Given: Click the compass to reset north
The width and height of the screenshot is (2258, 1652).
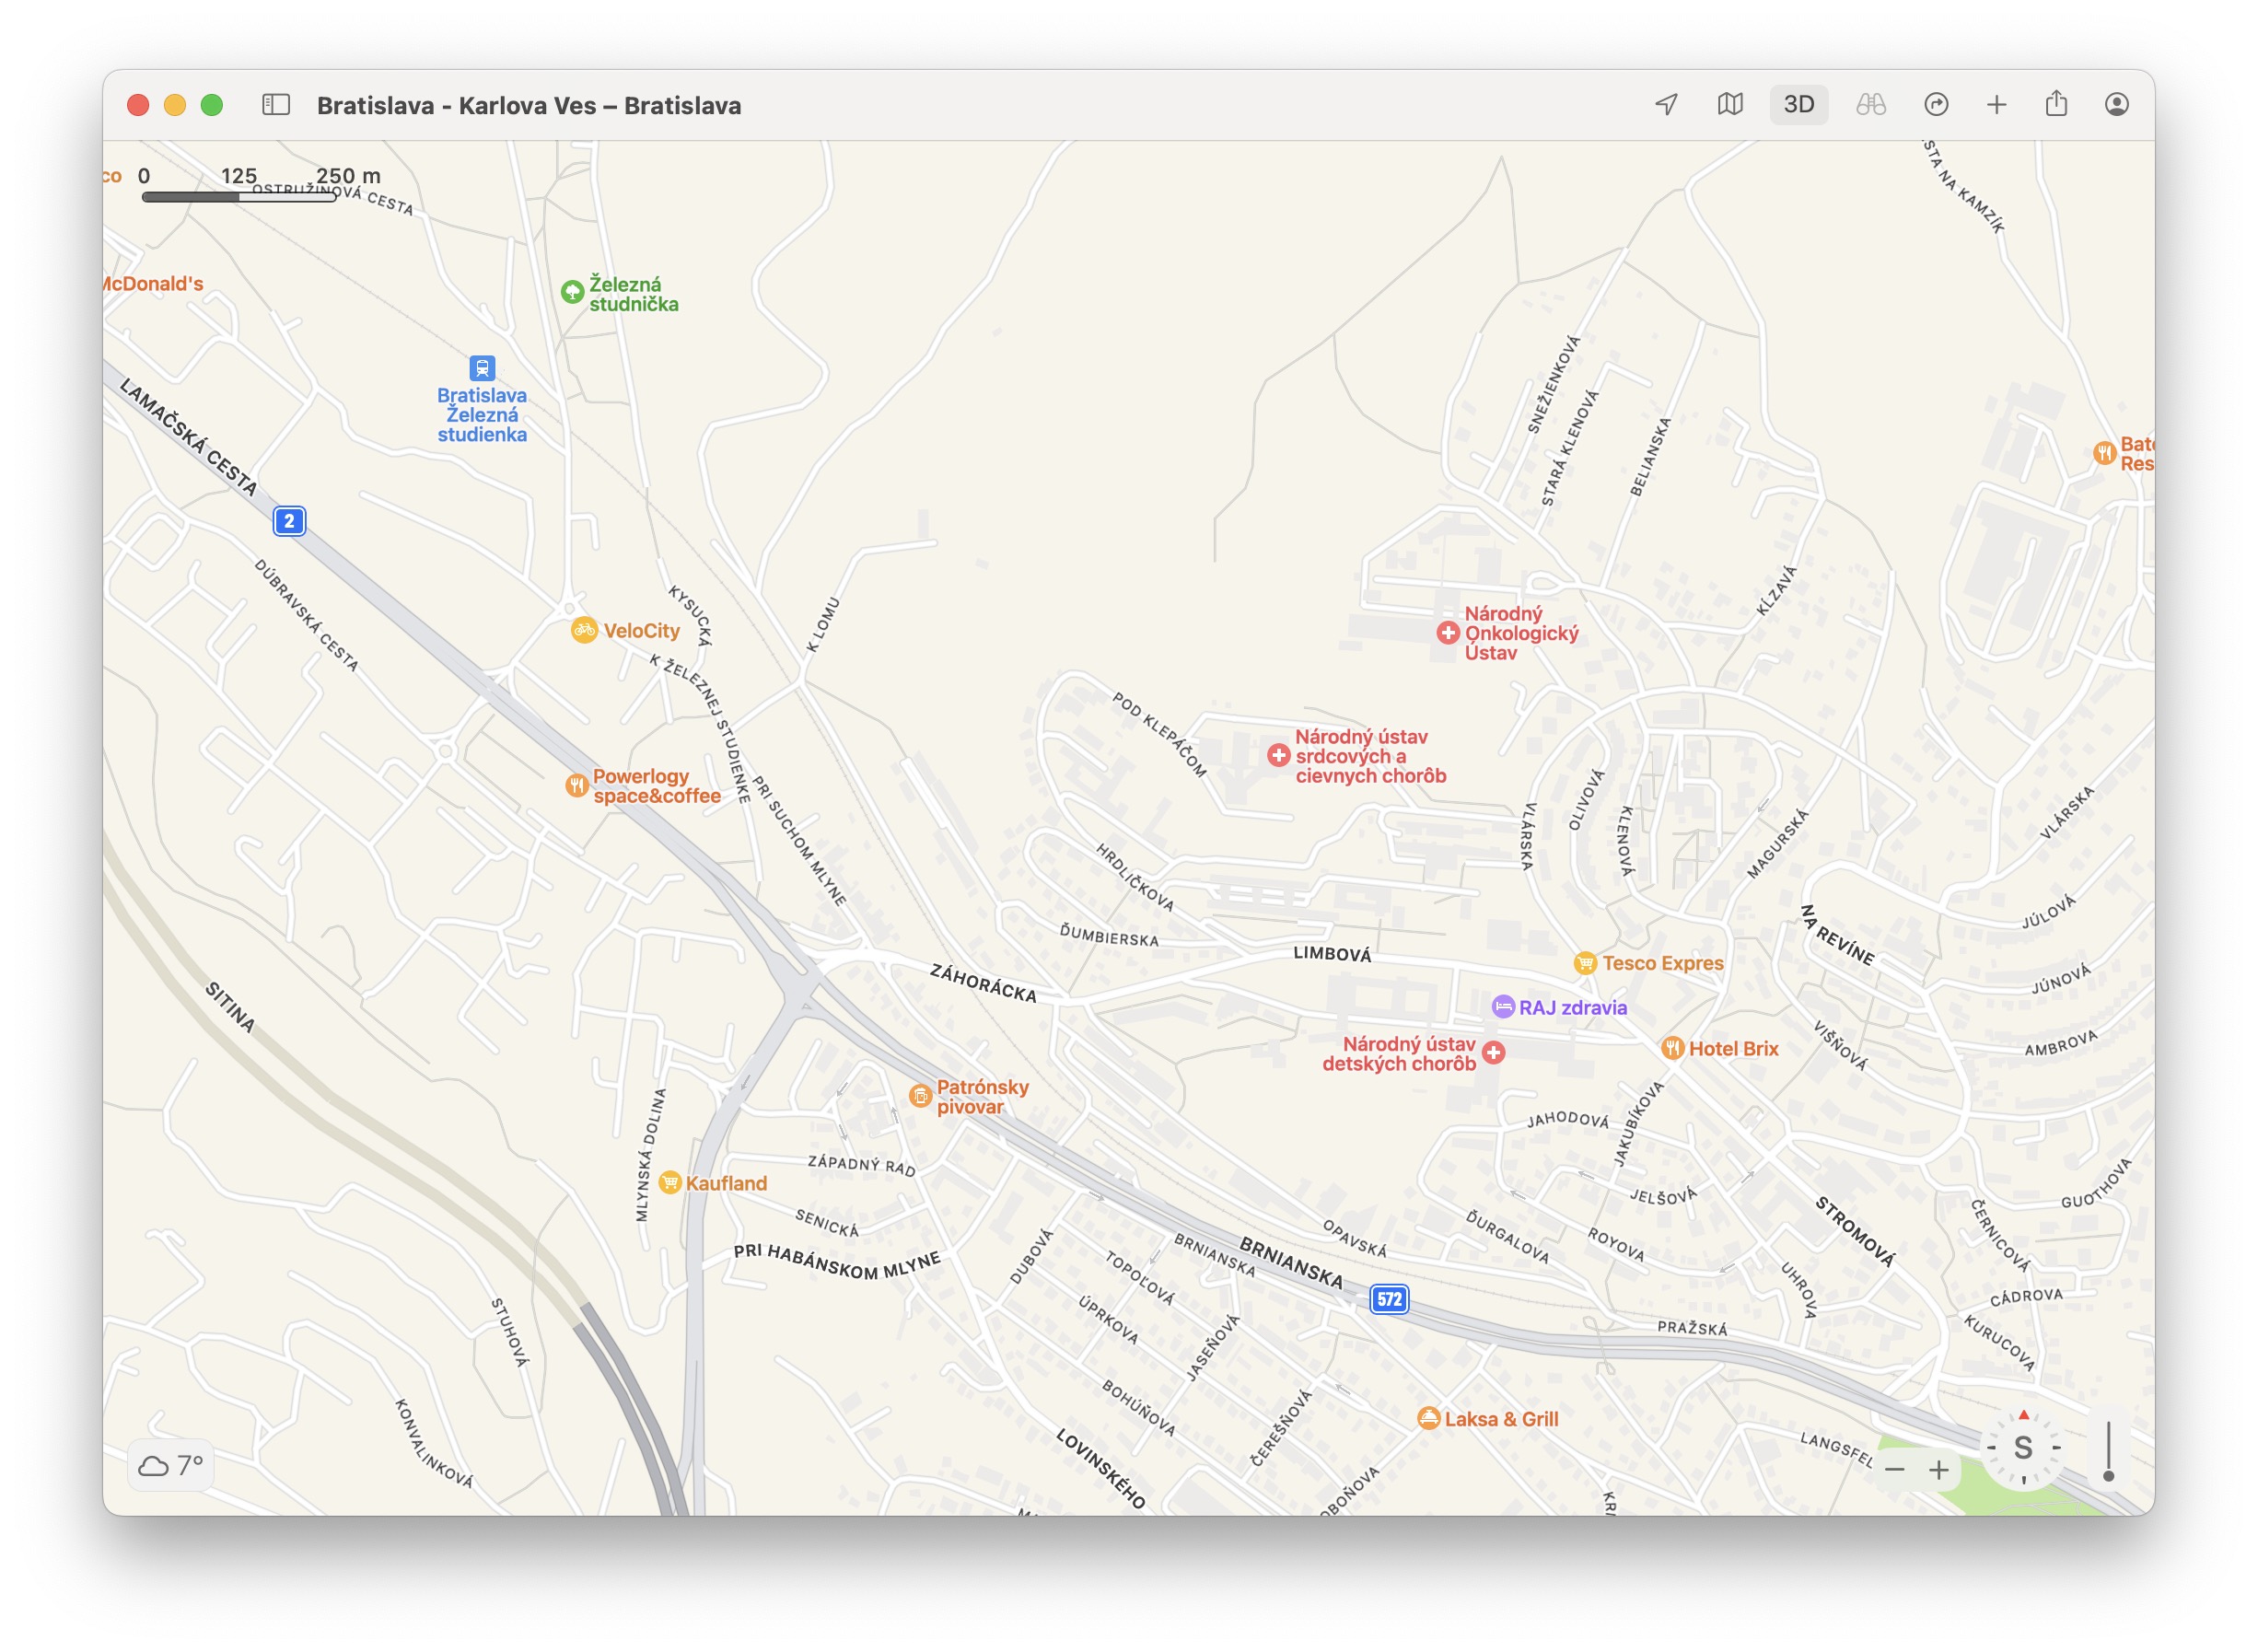Looking at the screenshot, I should [x=2023, y=1448].
